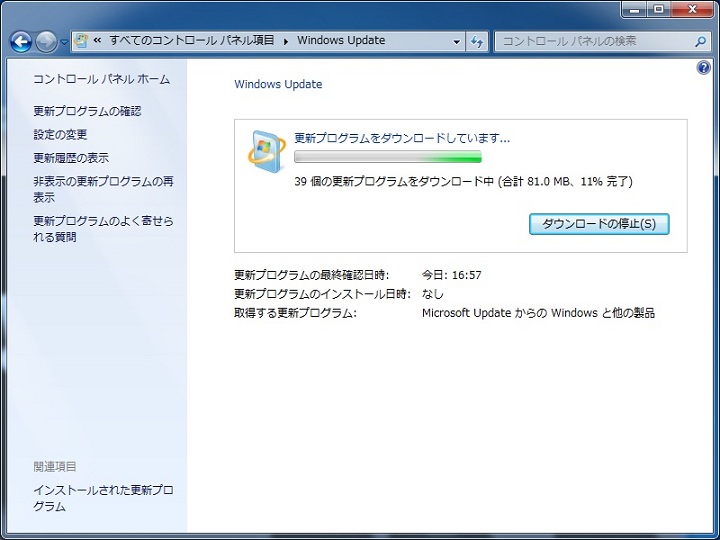Image resolution: width=720 pixels, height=540 pixels.
Task: Click the Control Panel icon in address bar
Action: click(x=81, y=41)
